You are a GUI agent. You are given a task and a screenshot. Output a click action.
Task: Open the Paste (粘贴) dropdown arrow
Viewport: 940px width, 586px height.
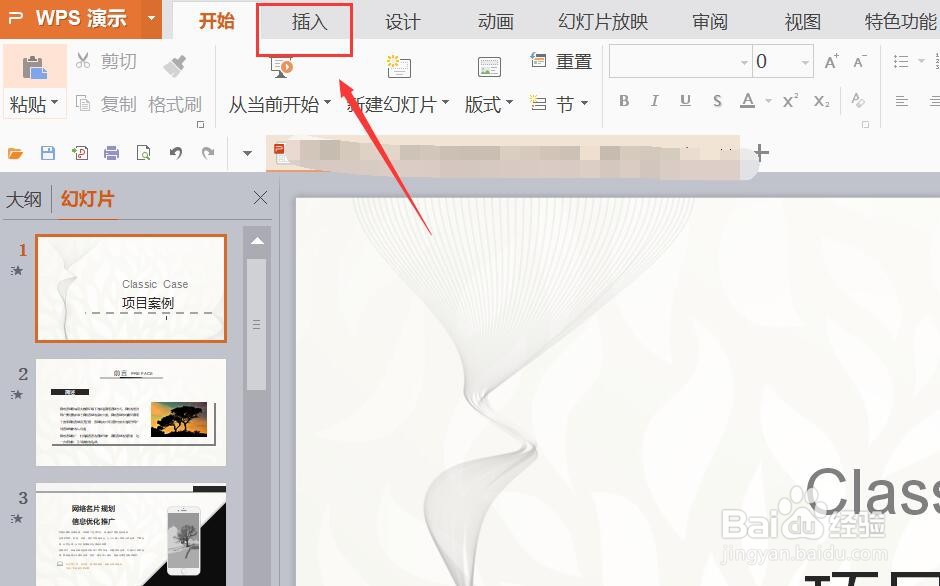(x=53, y=103)
